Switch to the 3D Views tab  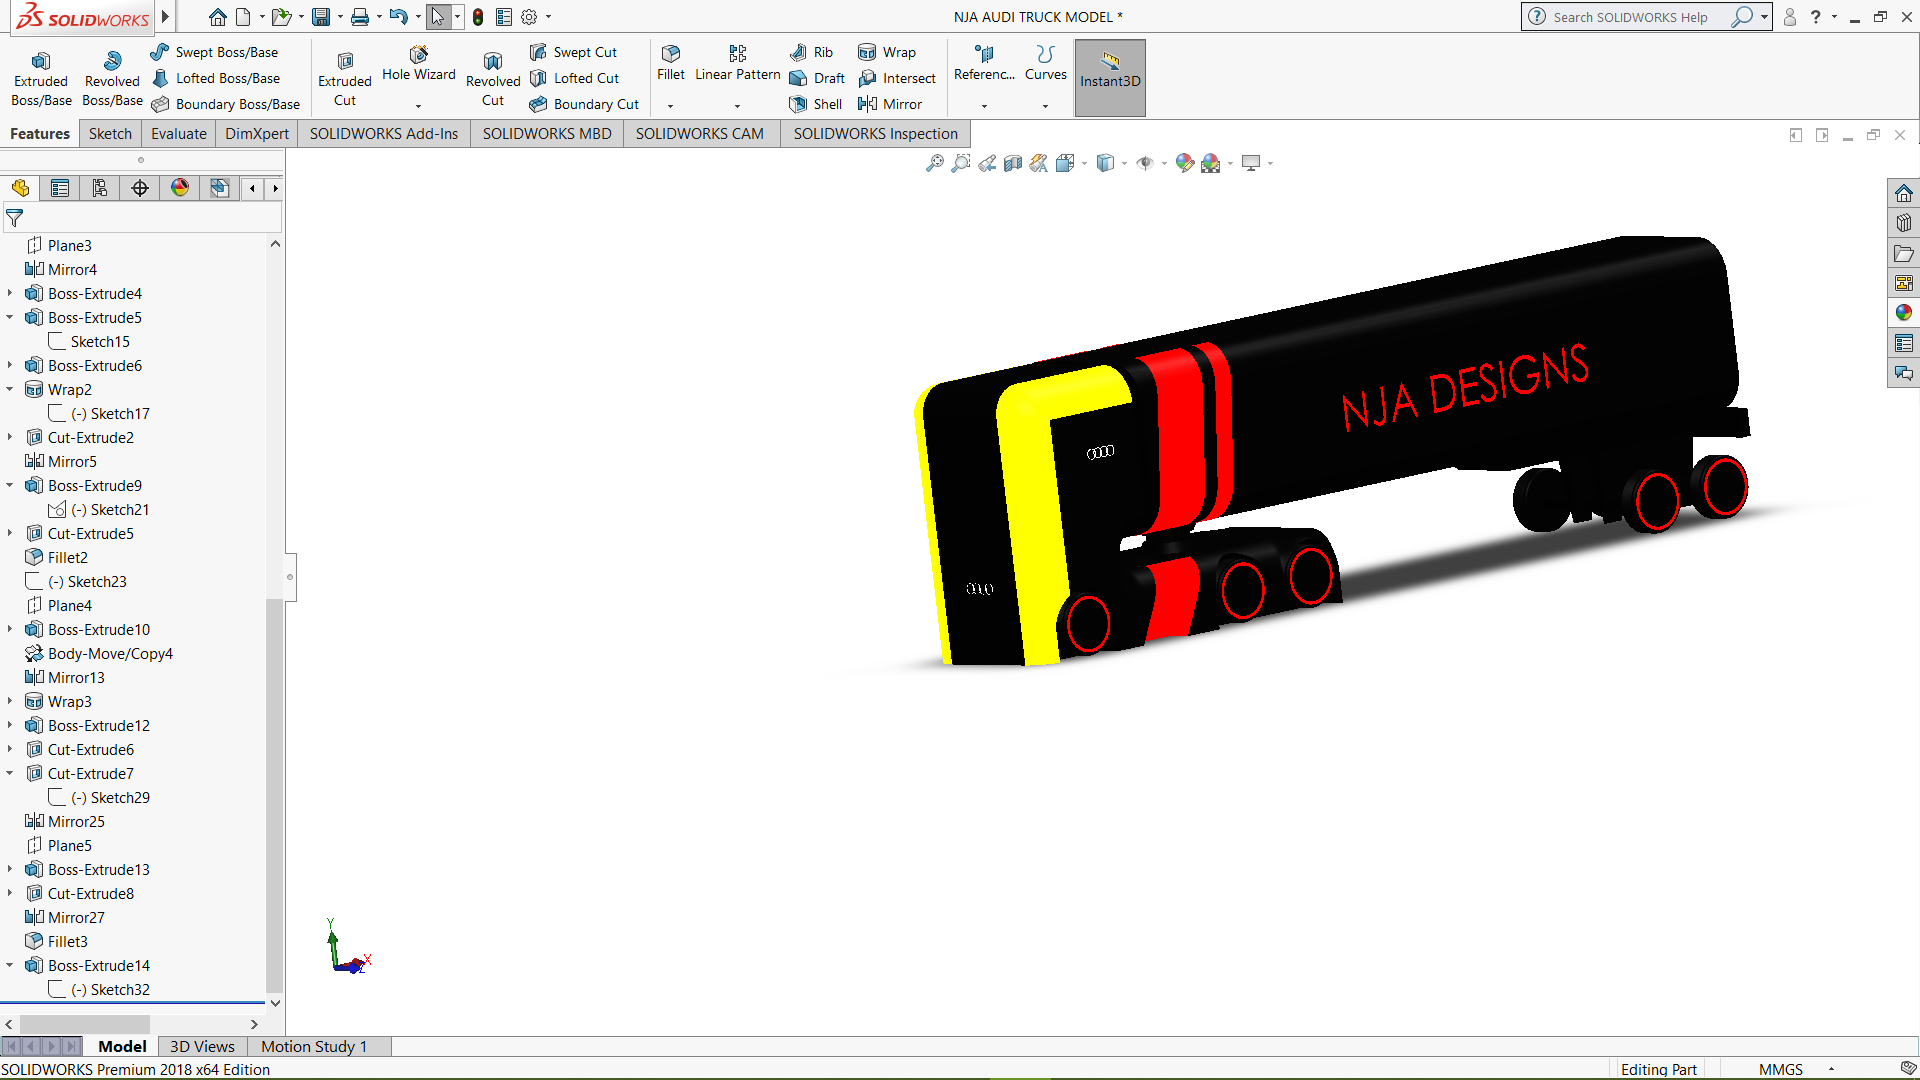tap(202, 1046)
